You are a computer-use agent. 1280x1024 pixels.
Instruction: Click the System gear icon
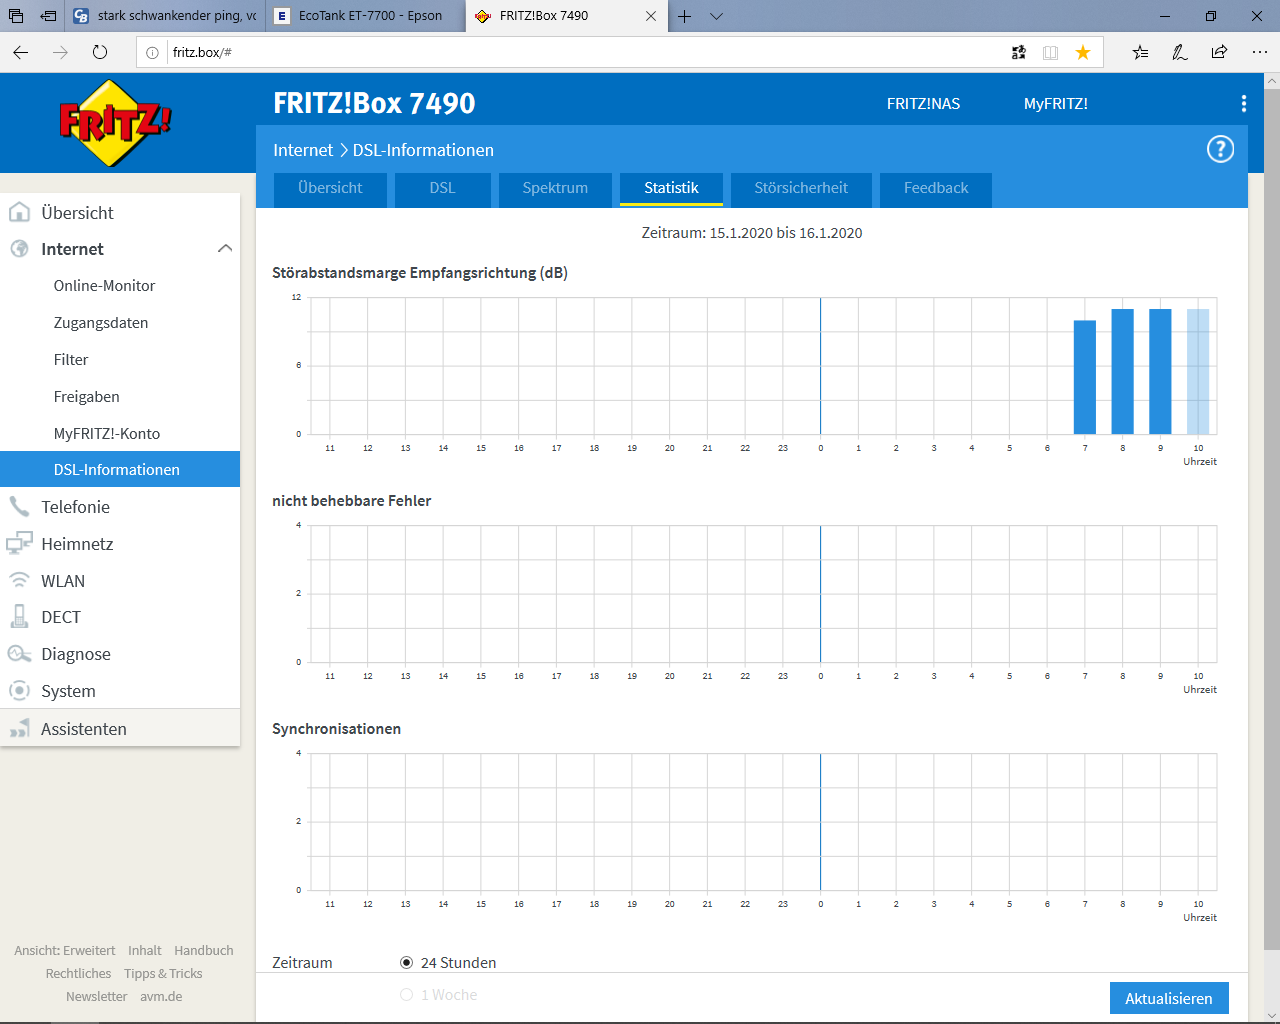coord(19,691)
